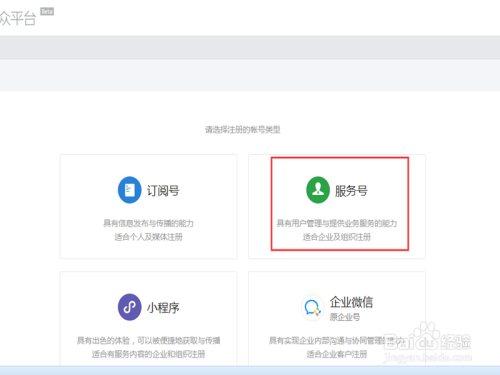Click text 适合企业及组织注册
The width and height of the screenshot is (500, 375).
click(337, 237)
